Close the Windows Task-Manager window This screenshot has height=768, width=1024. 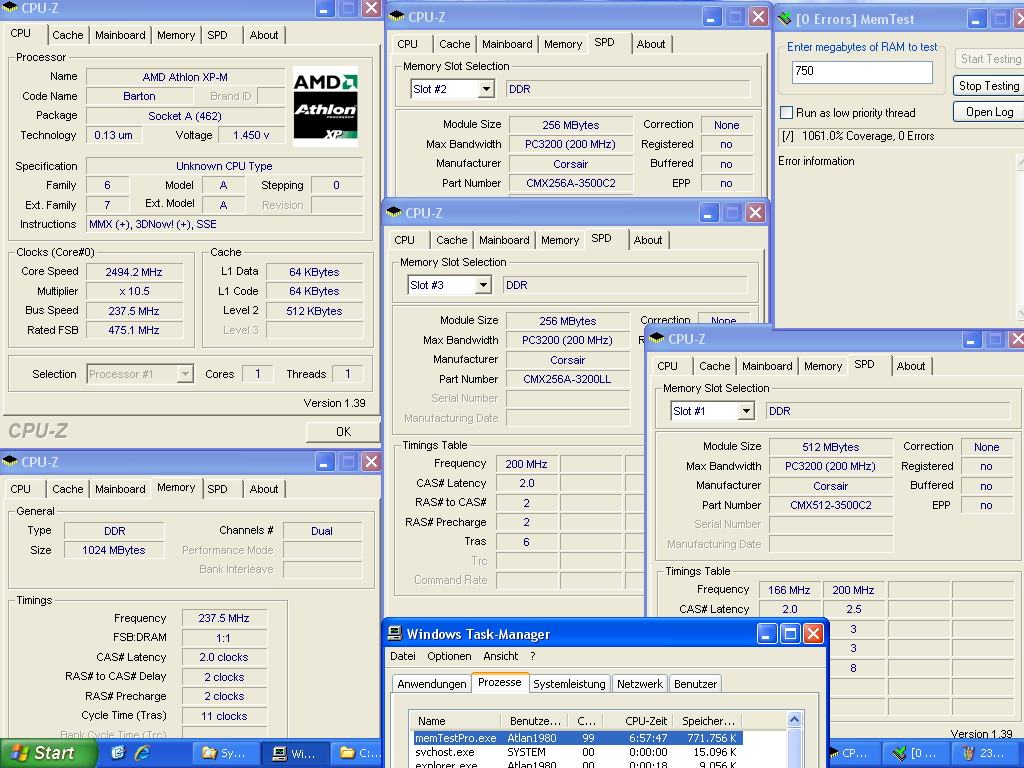pyautogui.click(x=813, y=633)
